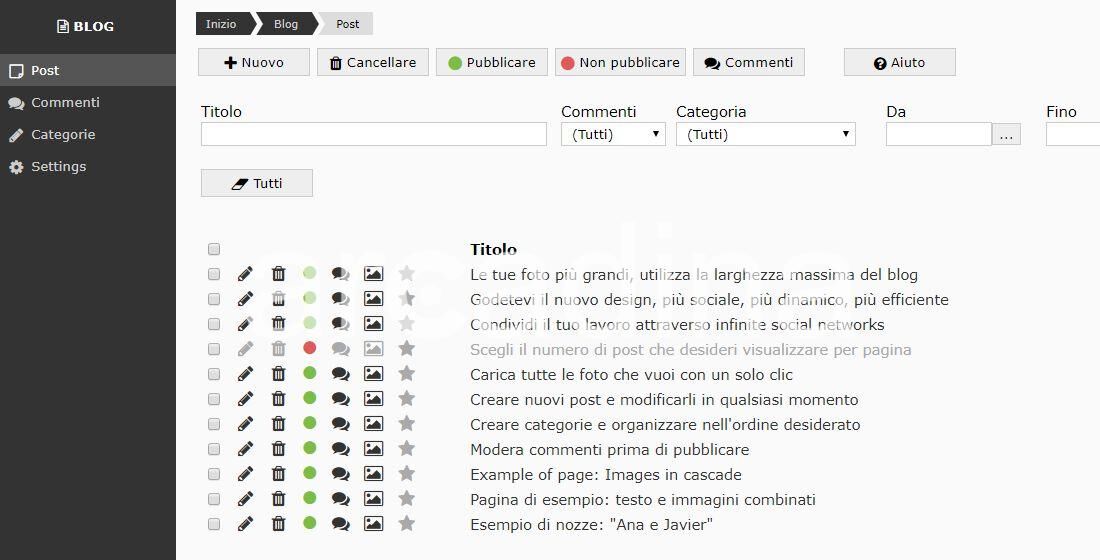Image resolution: width=1100 pixels, height=560 pixels.
Task: Click the Nuovo button to create a post
Action: click(x=254, y=62)
